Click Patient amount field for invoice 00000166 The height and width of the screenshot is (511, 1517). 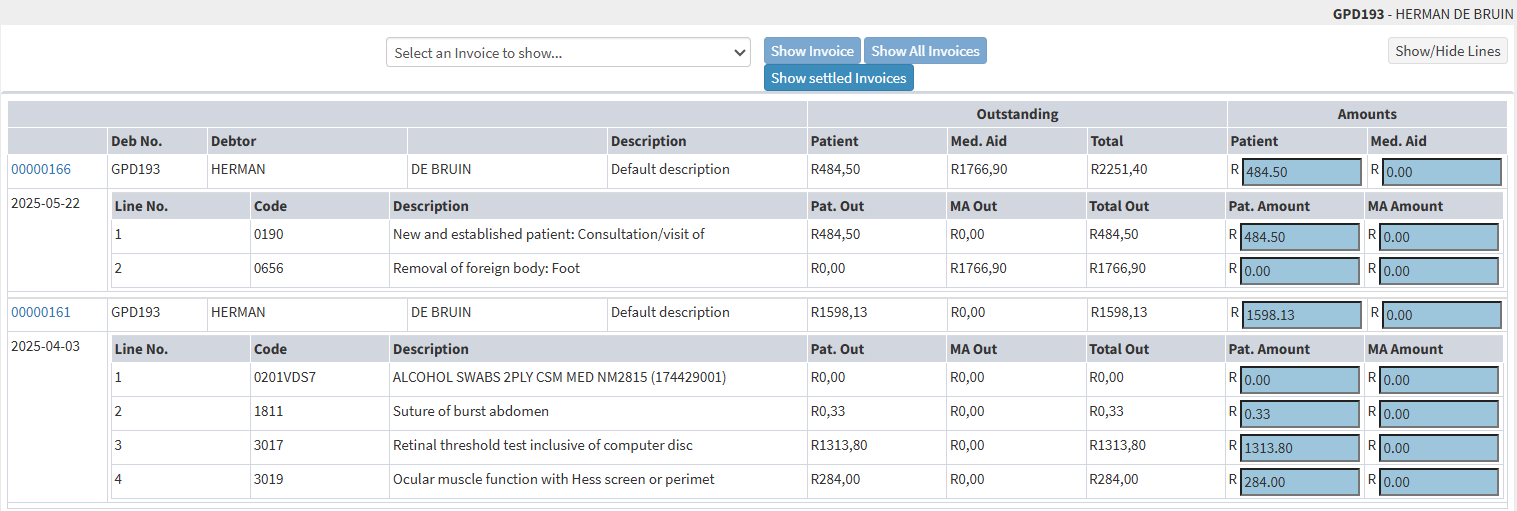[1301, 172]
